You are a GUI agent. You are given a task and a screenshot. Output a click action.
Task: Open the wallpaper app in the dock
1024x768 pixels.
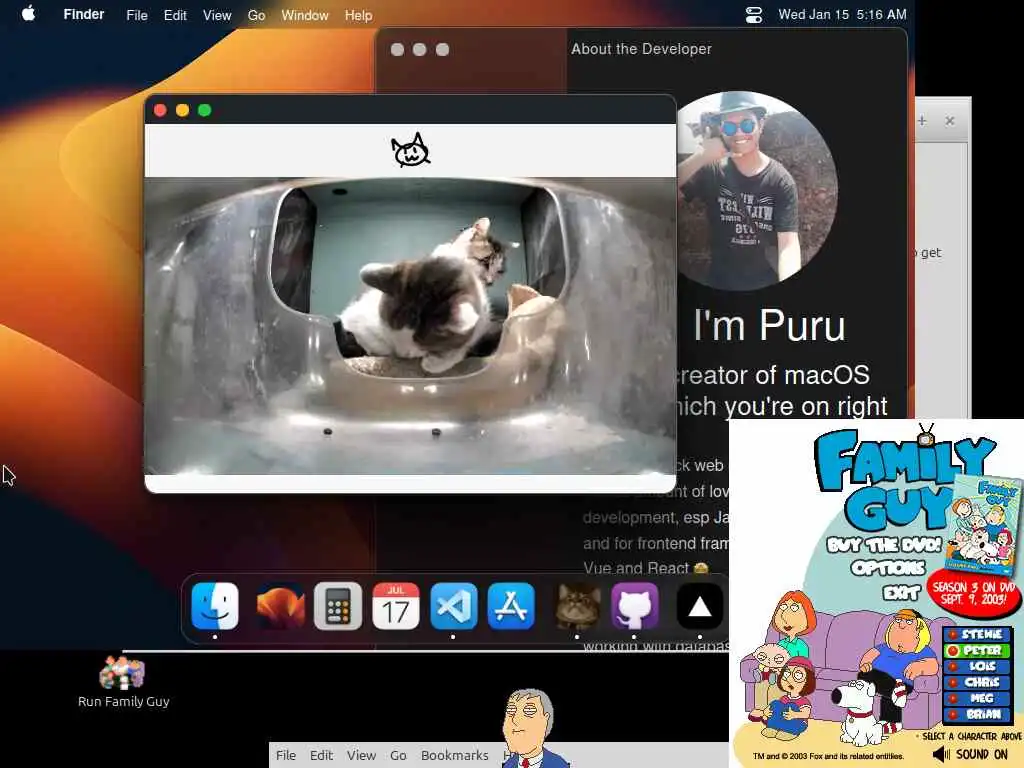[280, 605]
